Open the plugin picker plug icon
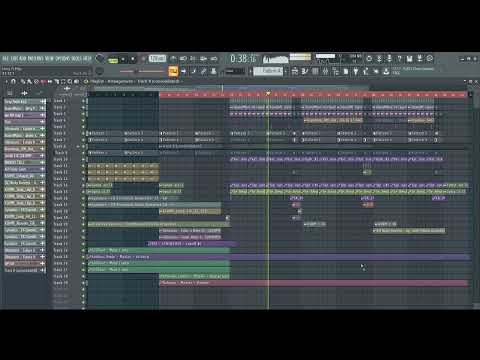The image size is (480, 360). coord(356,71)
